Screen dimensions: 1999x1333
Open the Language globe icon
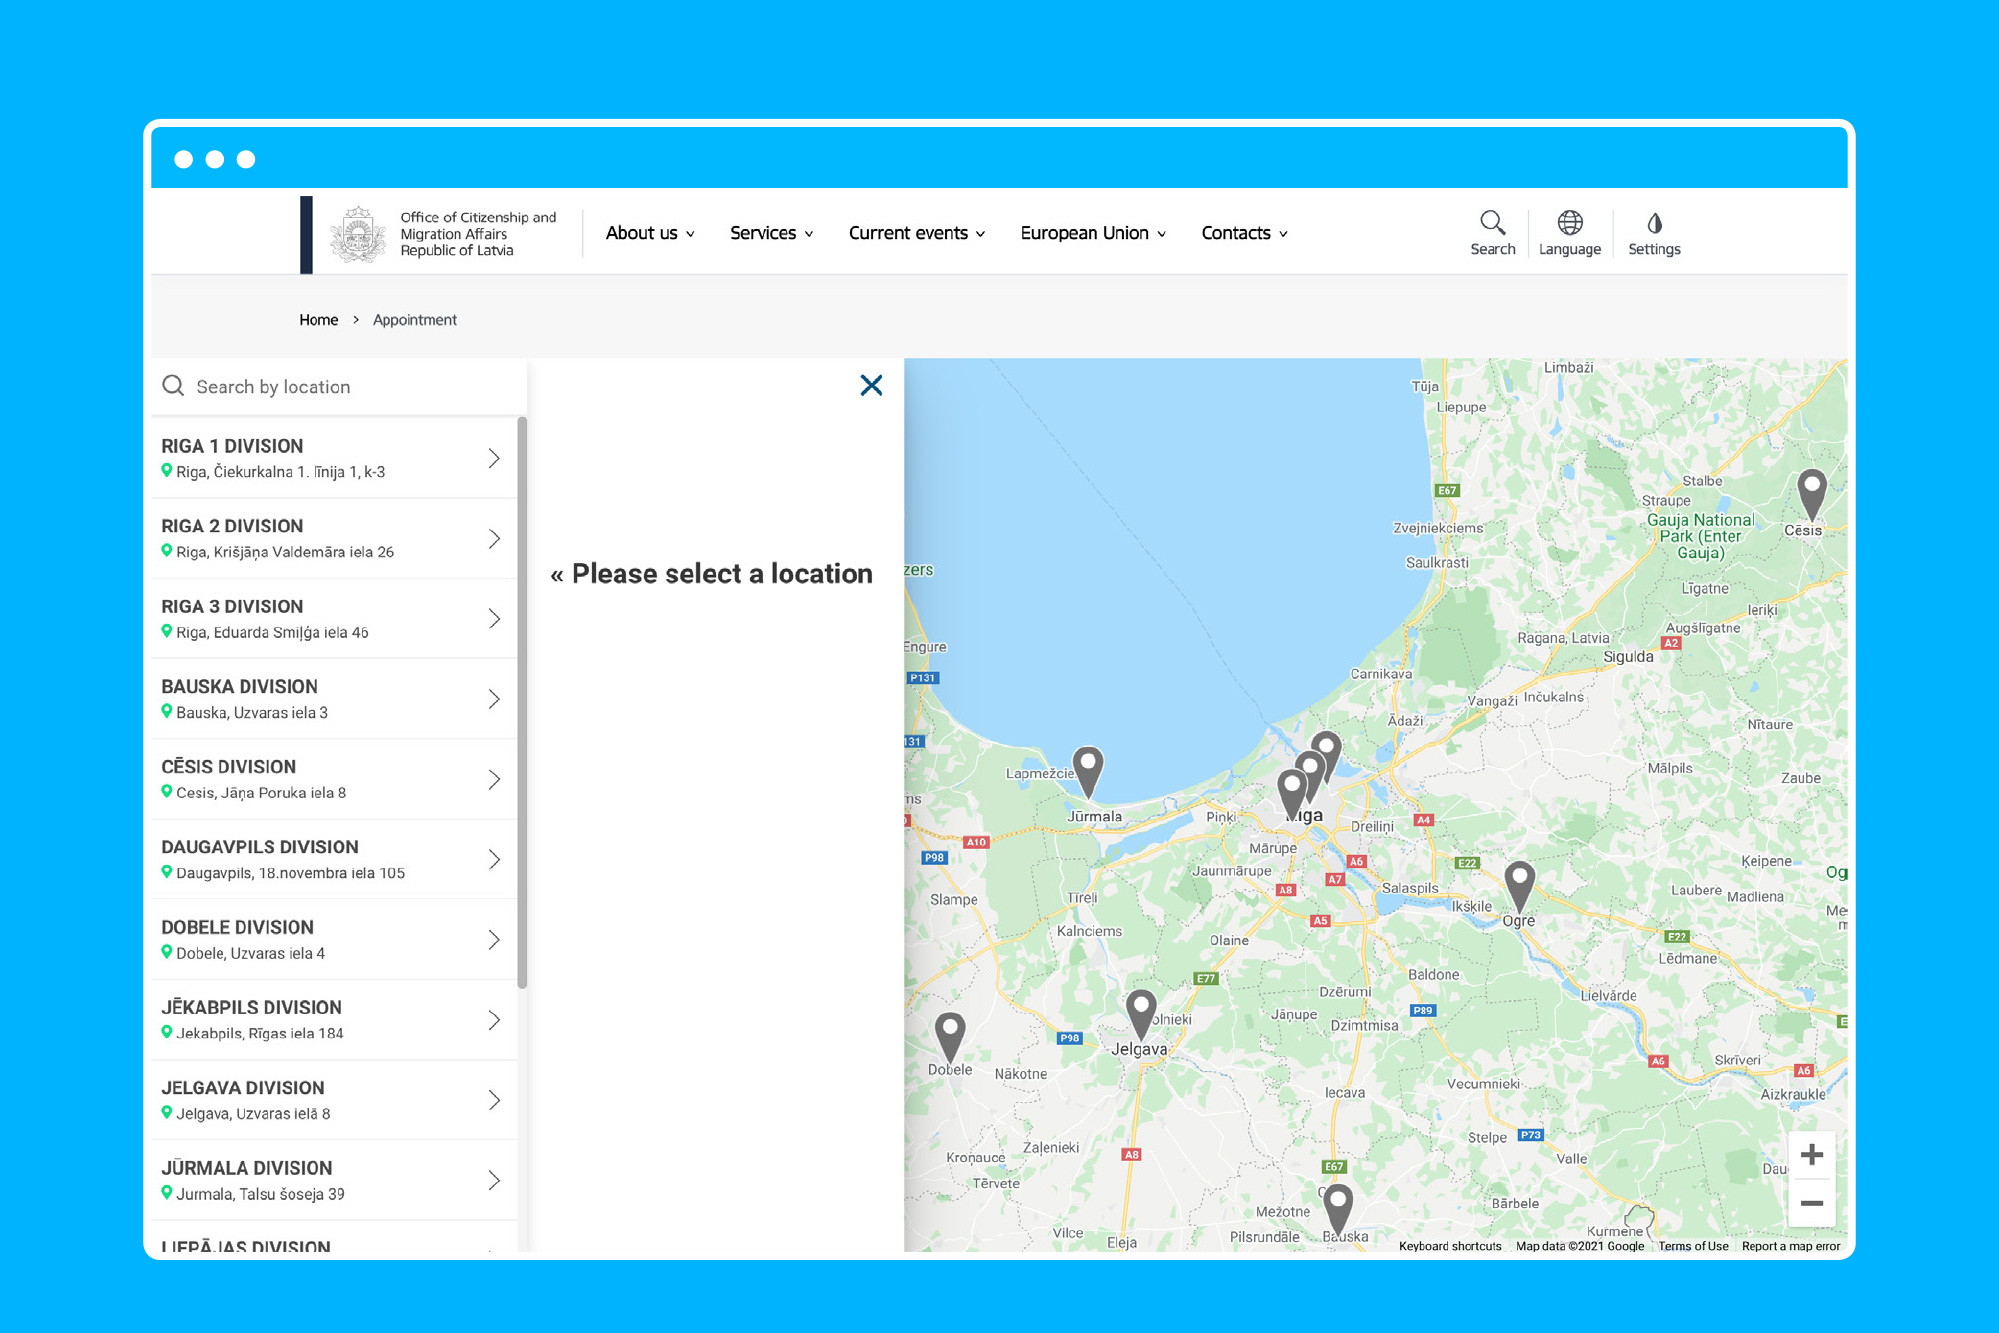click(1569, 223)
